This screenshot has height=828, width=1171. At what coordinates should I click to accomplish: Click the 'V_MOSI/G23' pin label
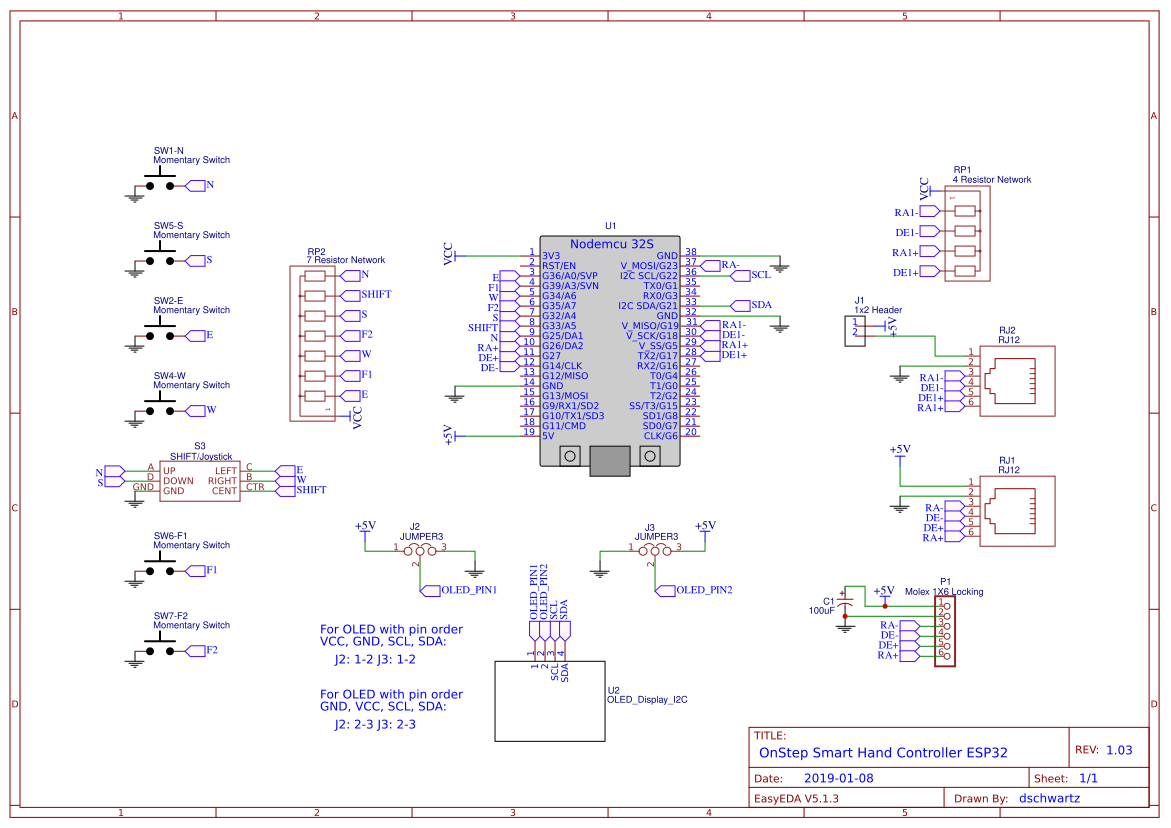point(649,266)
